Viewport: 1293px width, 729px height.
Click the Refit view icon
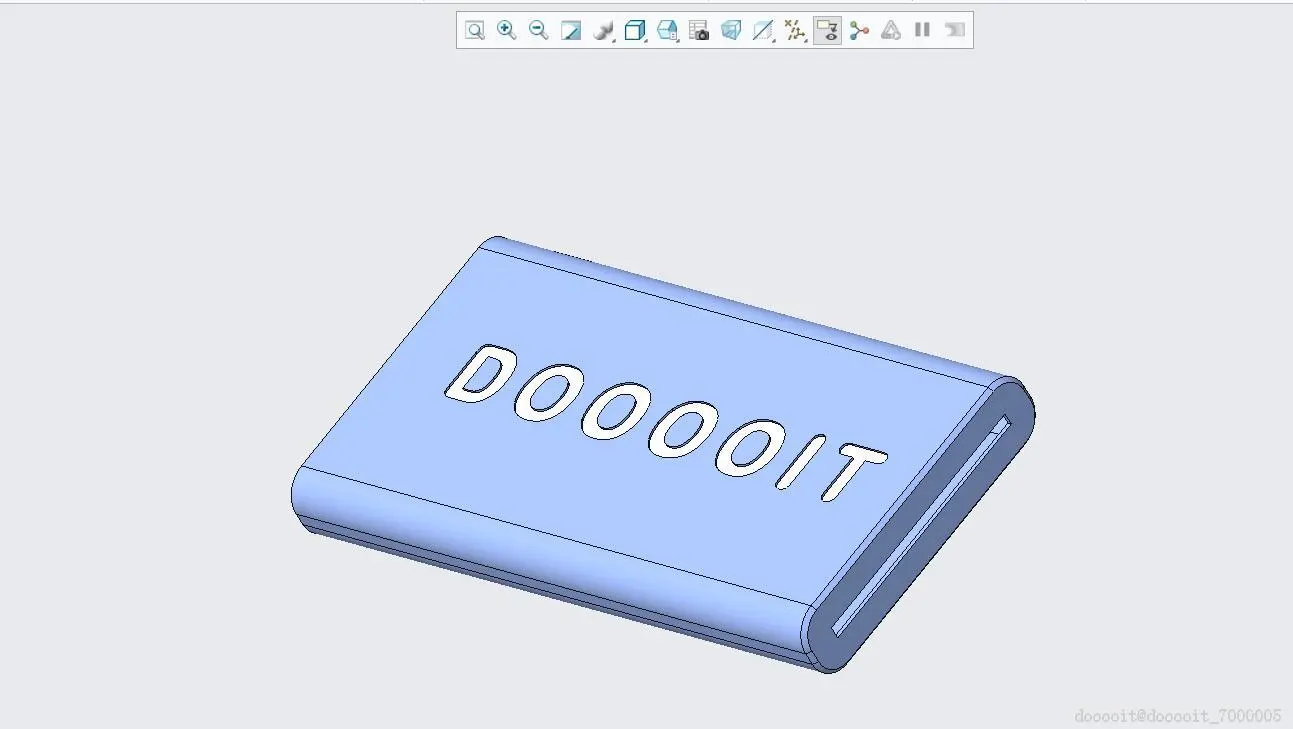pos(475,30)
